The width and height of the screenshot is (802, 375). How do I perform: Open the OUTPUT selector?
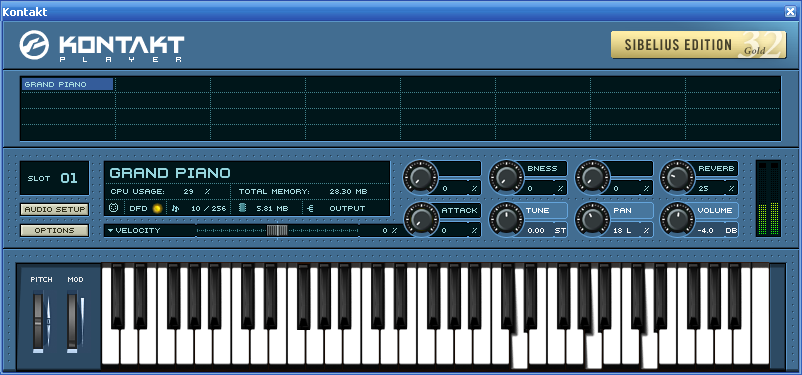tap(347, 208)
